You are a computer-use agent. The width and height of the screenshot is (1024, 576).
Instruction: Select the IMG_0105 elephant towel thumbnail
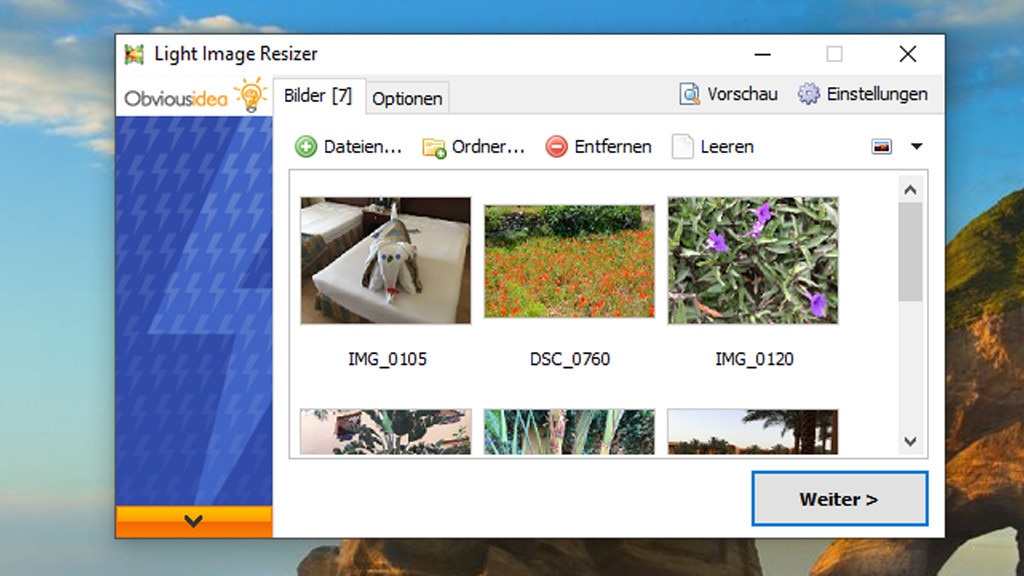(x=386, y=260)
